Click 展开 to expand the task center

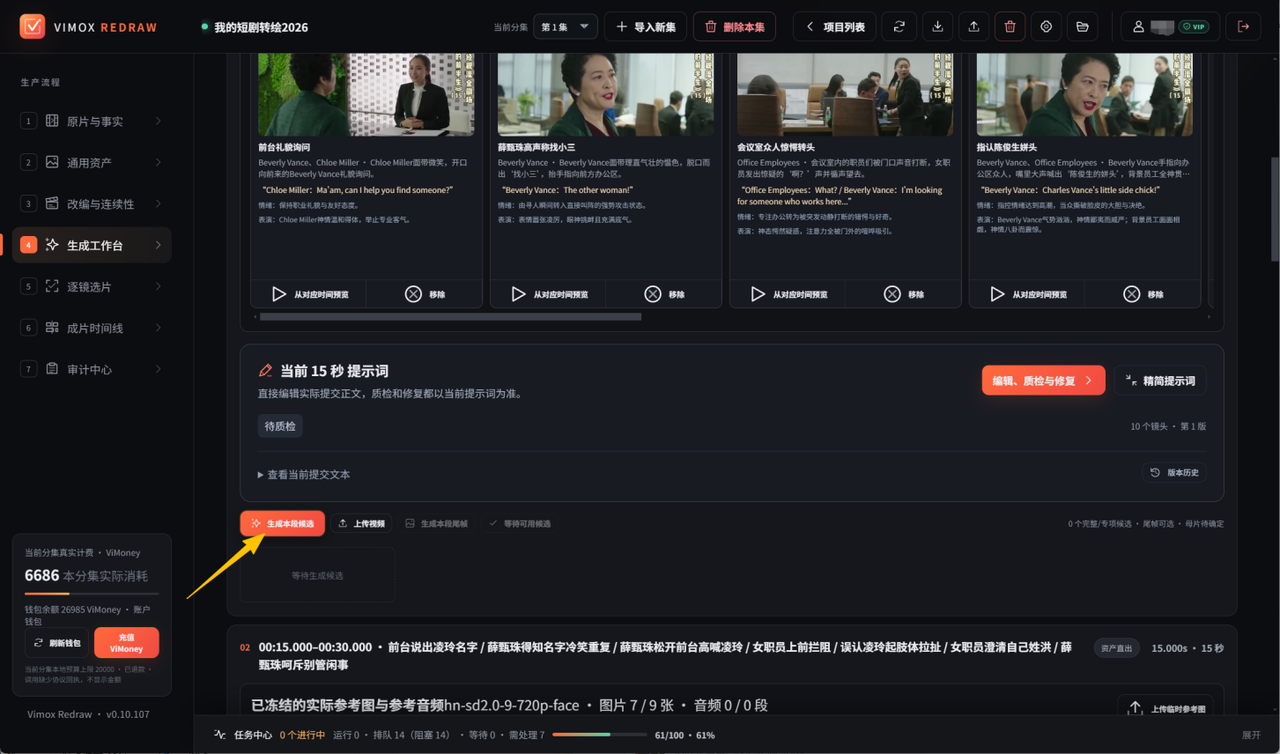coord(1251,735)
